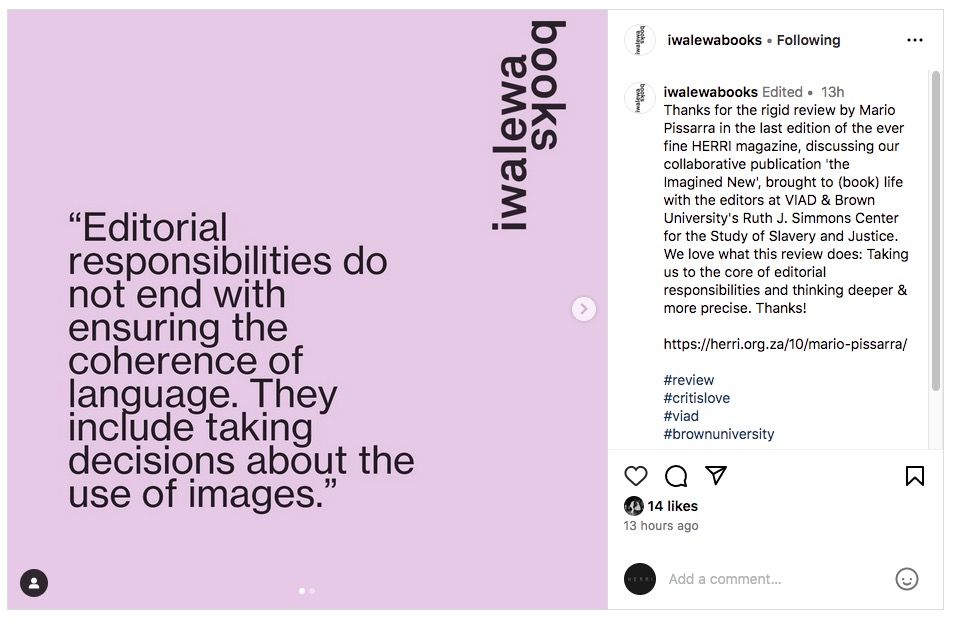
Task: Show tagged accounts via person icon
Action: point(34,583)
